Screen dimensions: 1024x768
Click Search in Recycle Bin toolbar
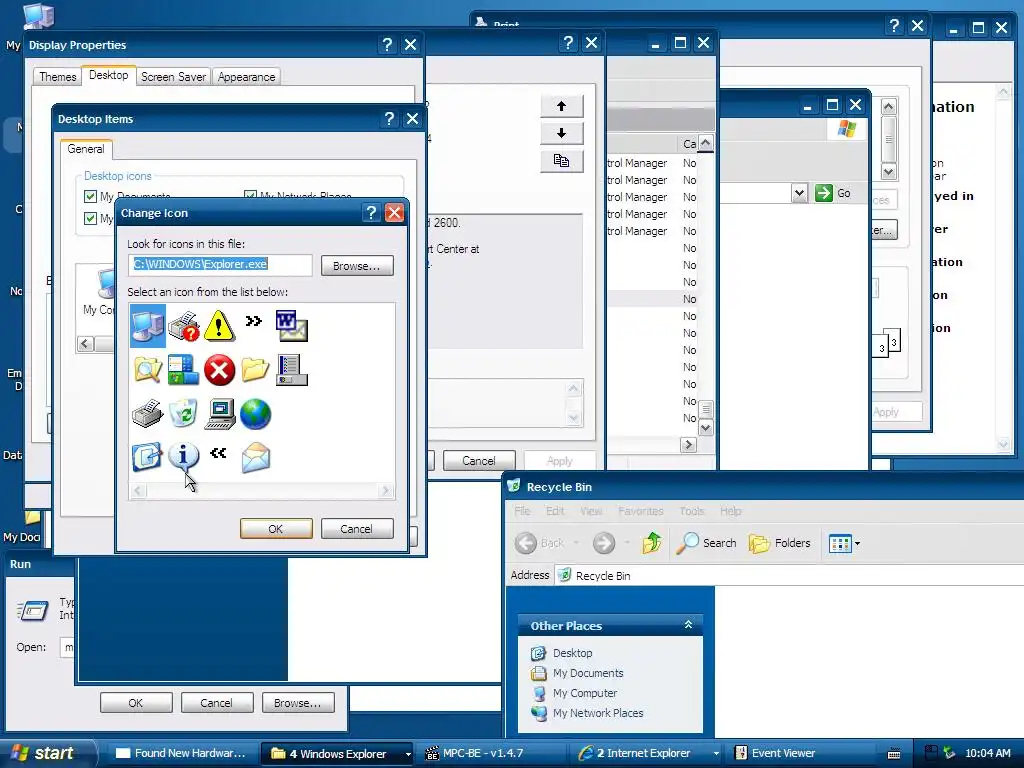[706, 543]
